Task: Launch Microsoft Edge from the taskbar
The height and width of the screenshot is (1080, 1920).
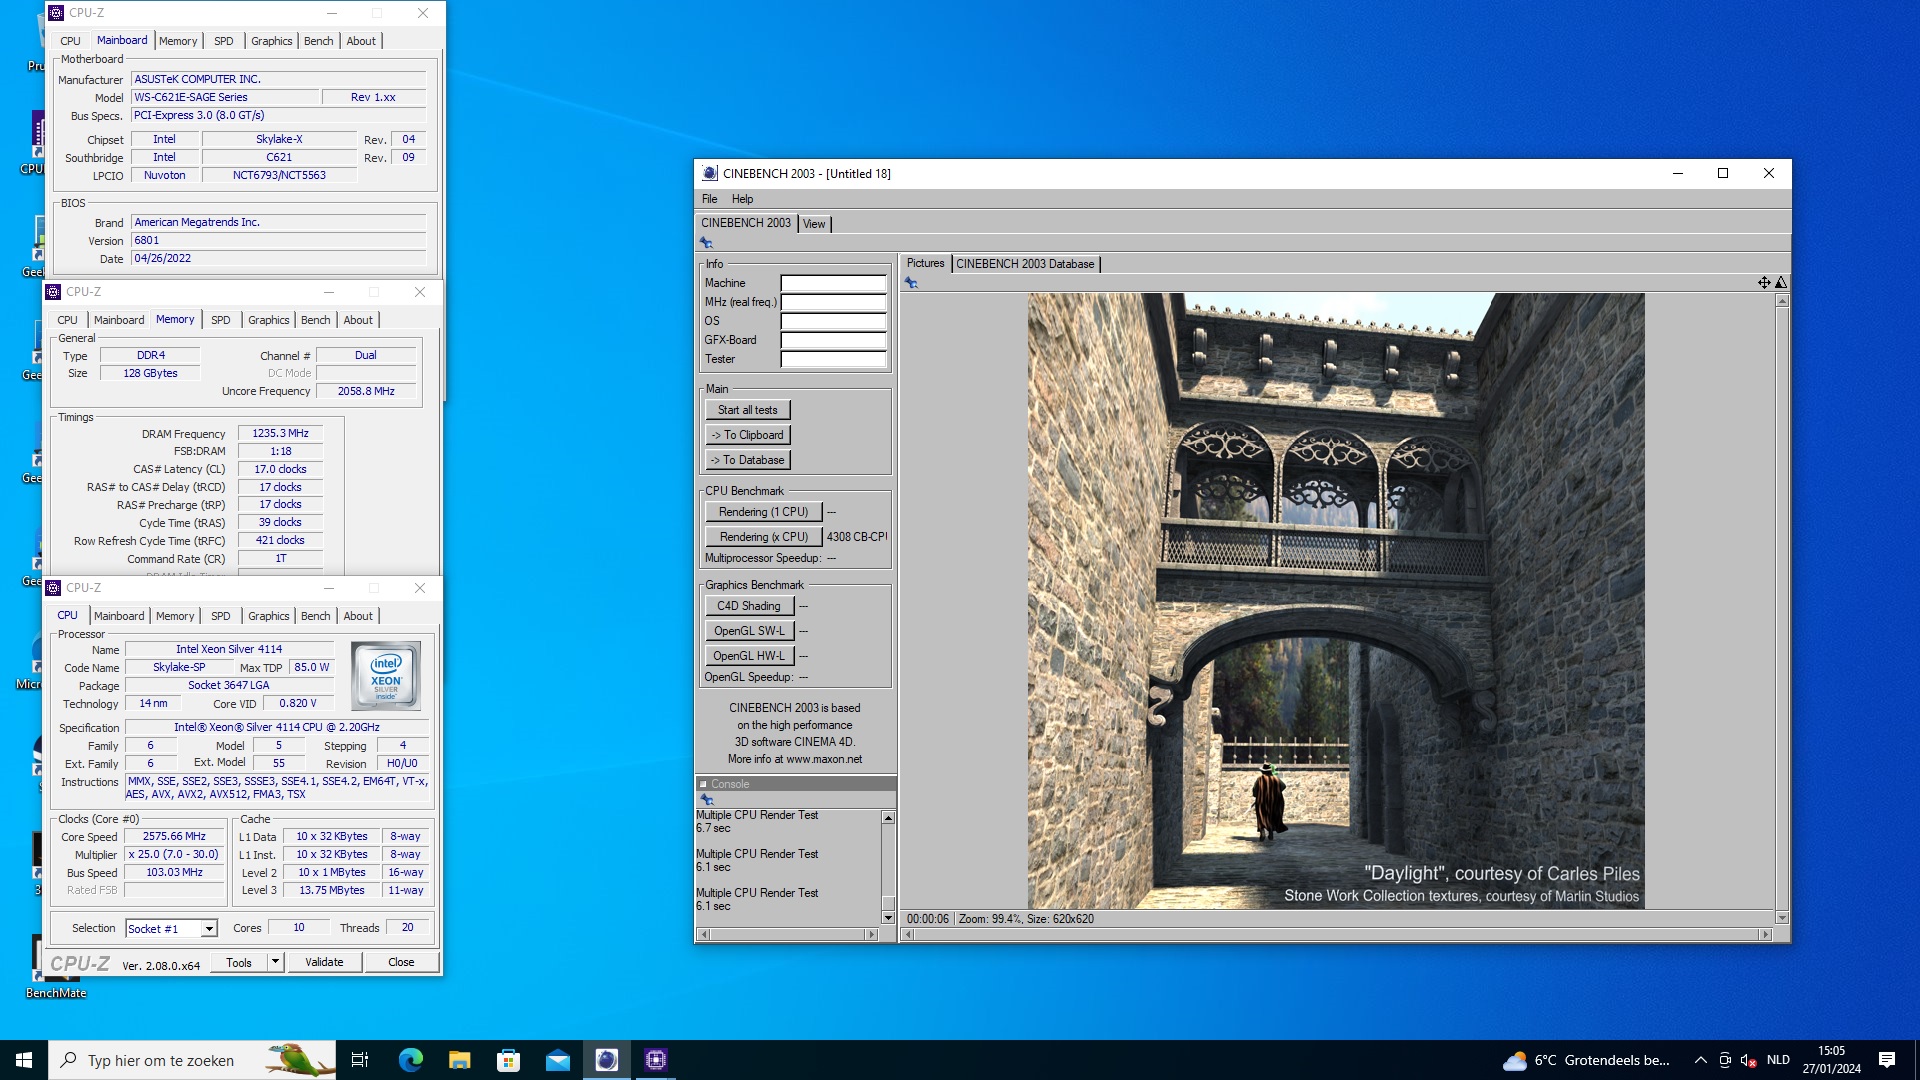Action: click(410, 1060)
